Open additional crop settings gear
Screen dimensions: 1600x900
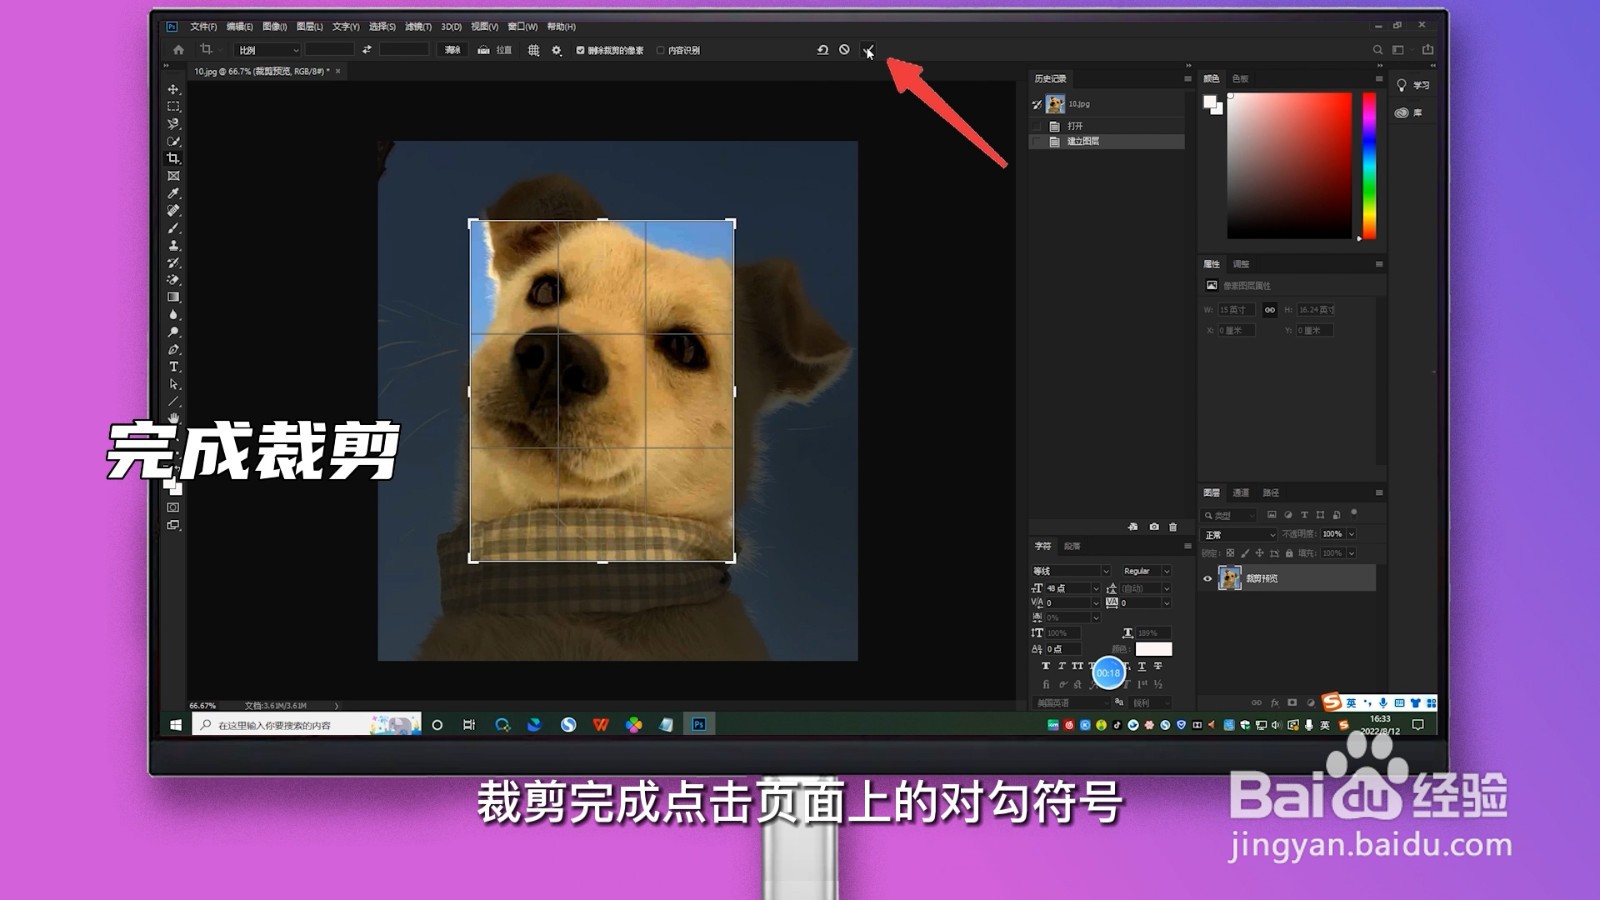[x=557, y=50]
